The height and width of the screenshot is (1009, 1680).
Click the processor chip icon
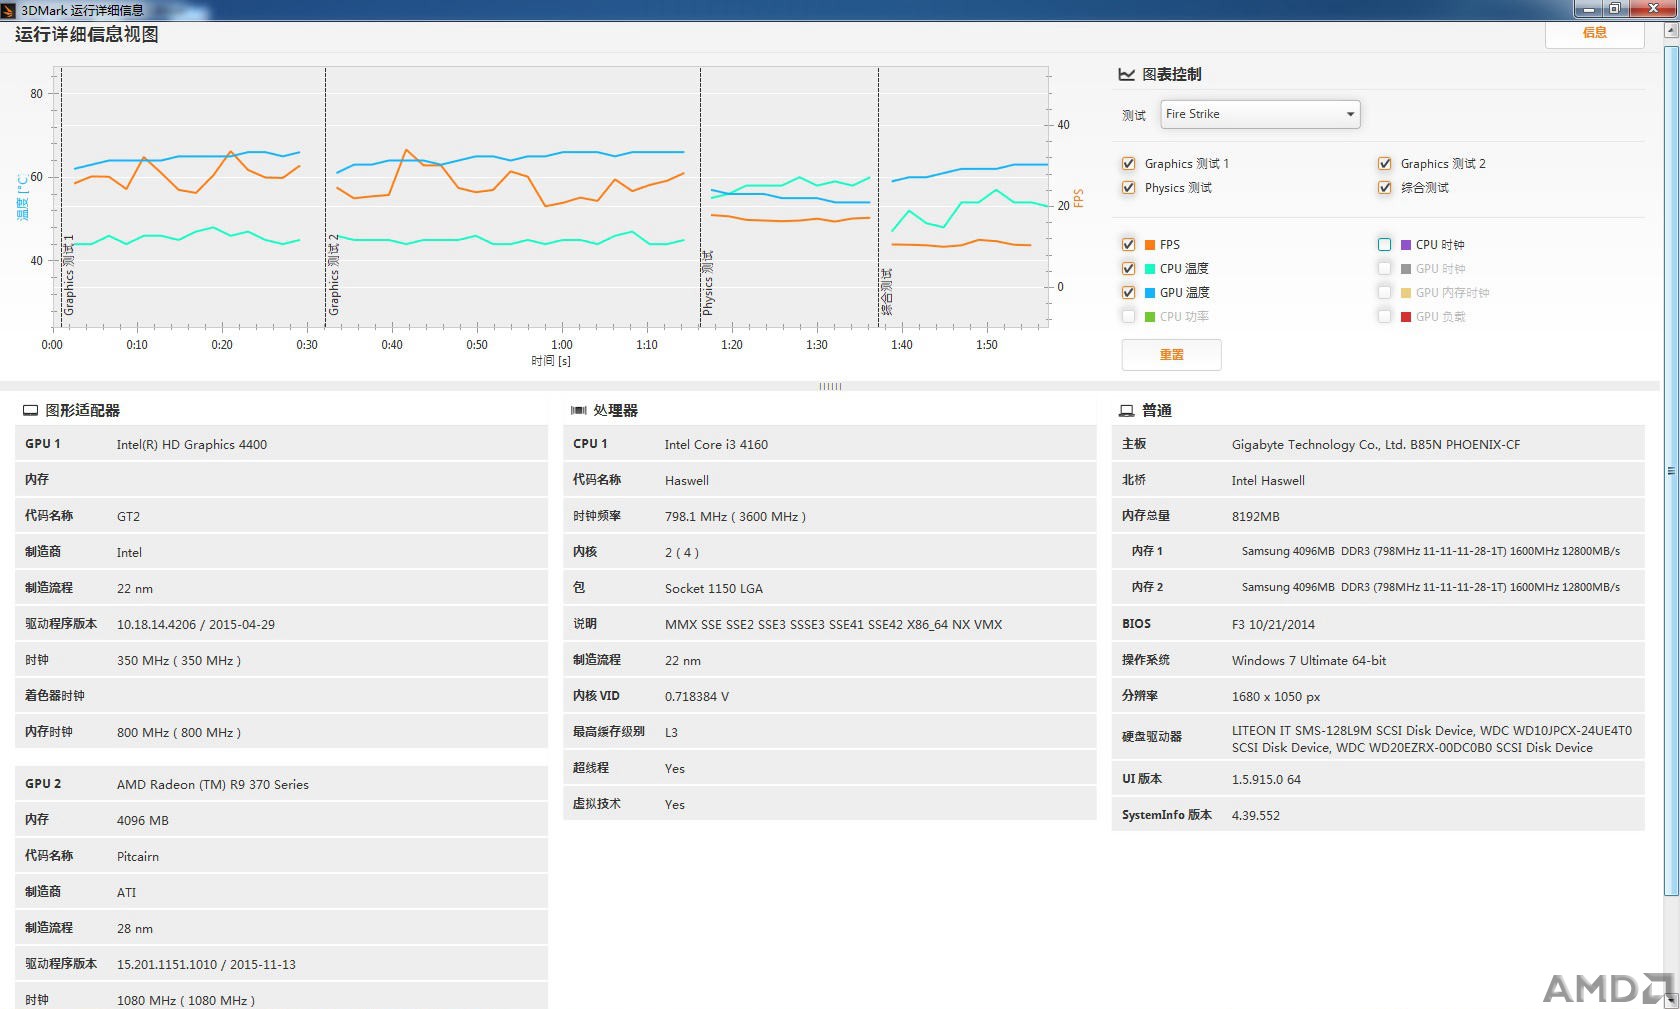coord(578,410)
